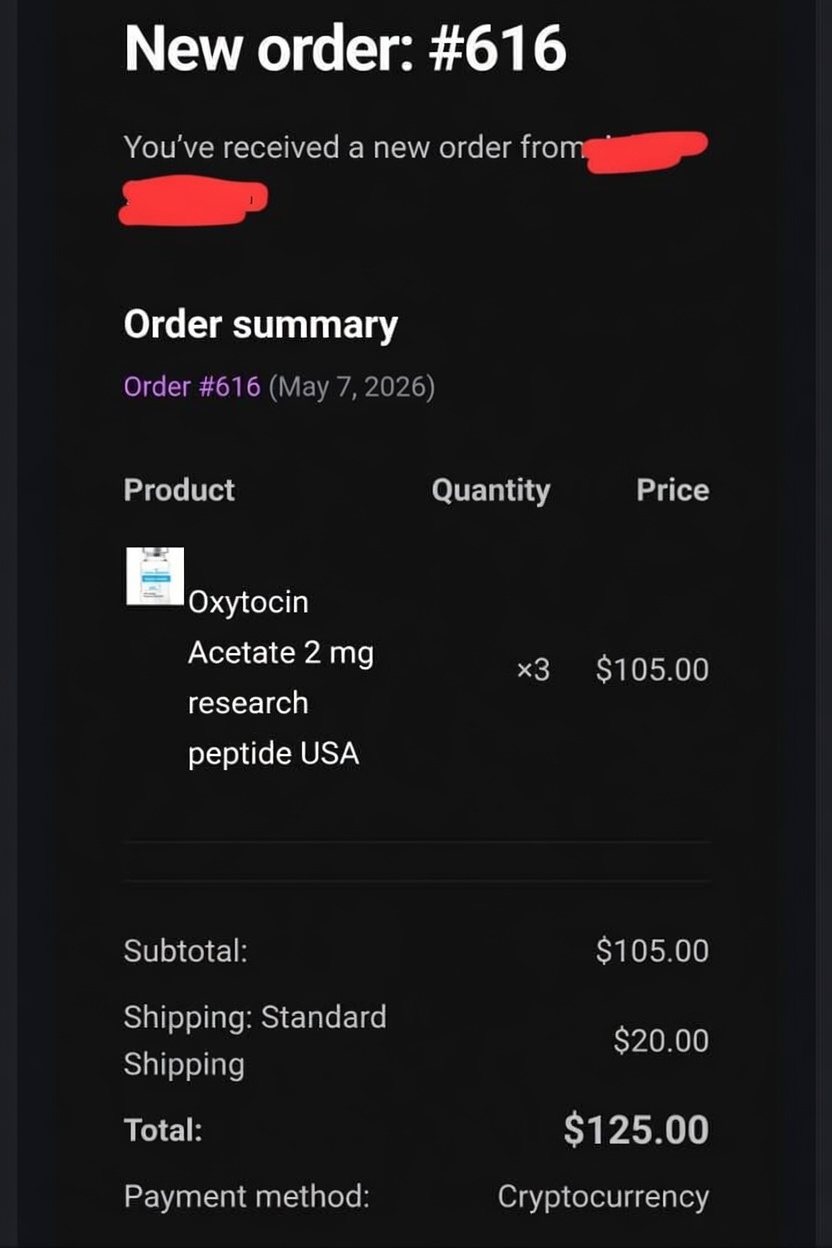Click the bold Total label
Screen dimensions: 832x1248
click(163, 1131)
